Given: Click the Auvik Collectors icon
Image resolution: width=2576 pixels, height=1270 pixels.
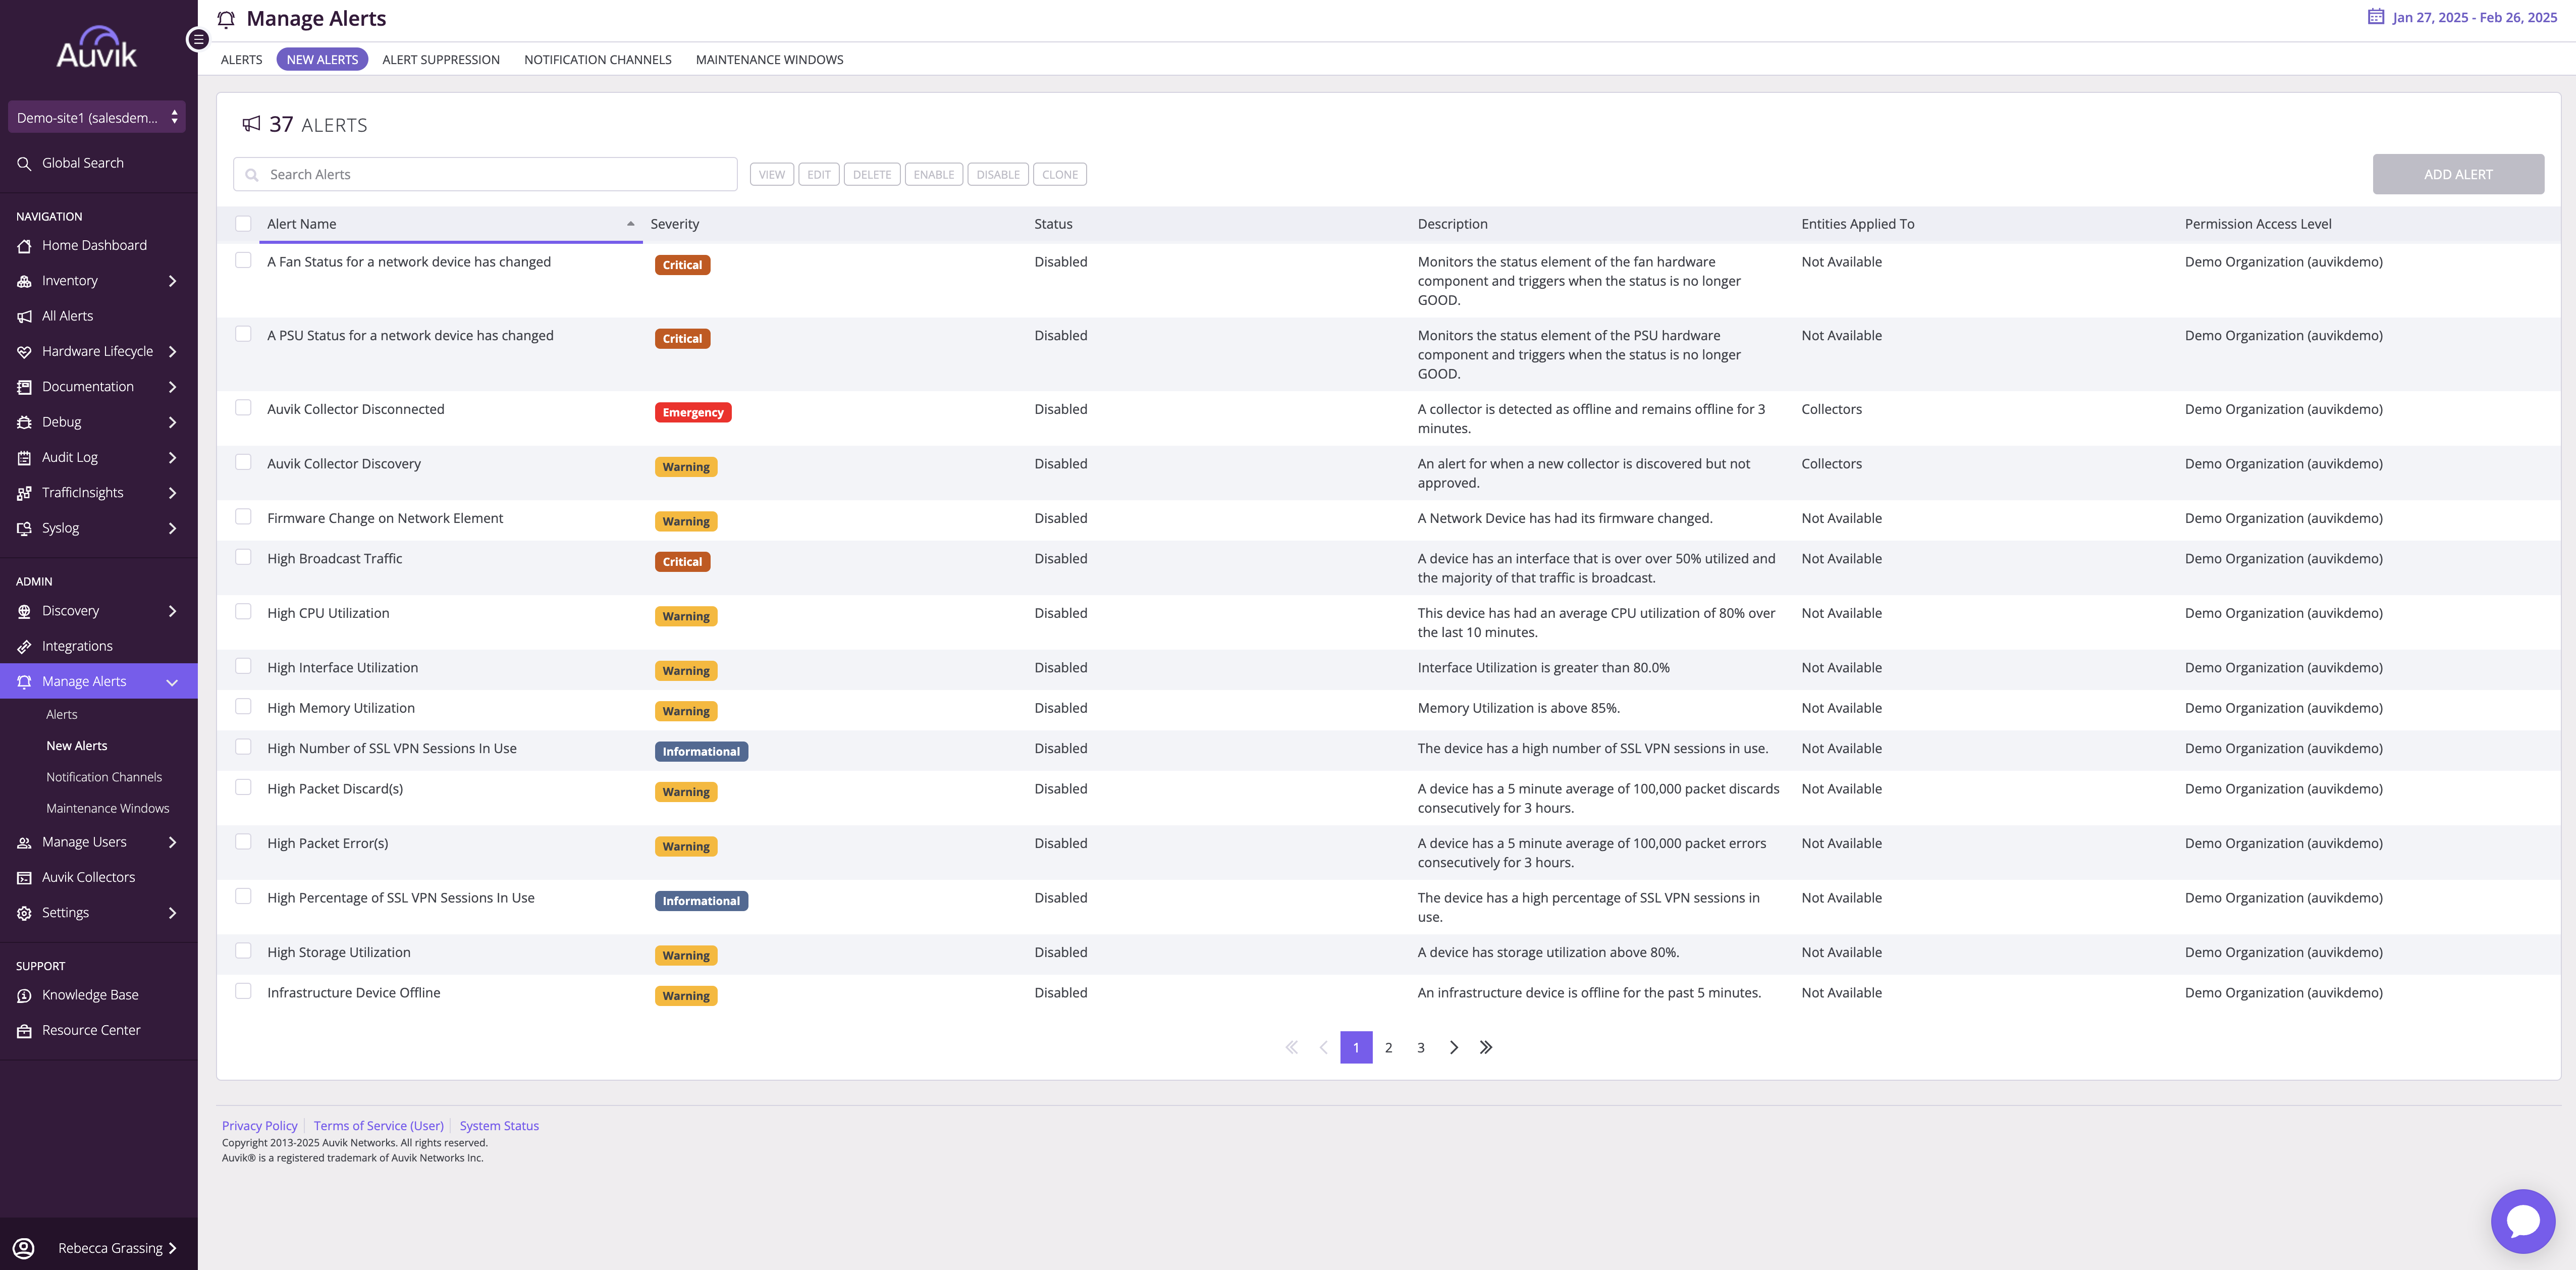Looking at the screenshot, I should [x=24, y=877].
